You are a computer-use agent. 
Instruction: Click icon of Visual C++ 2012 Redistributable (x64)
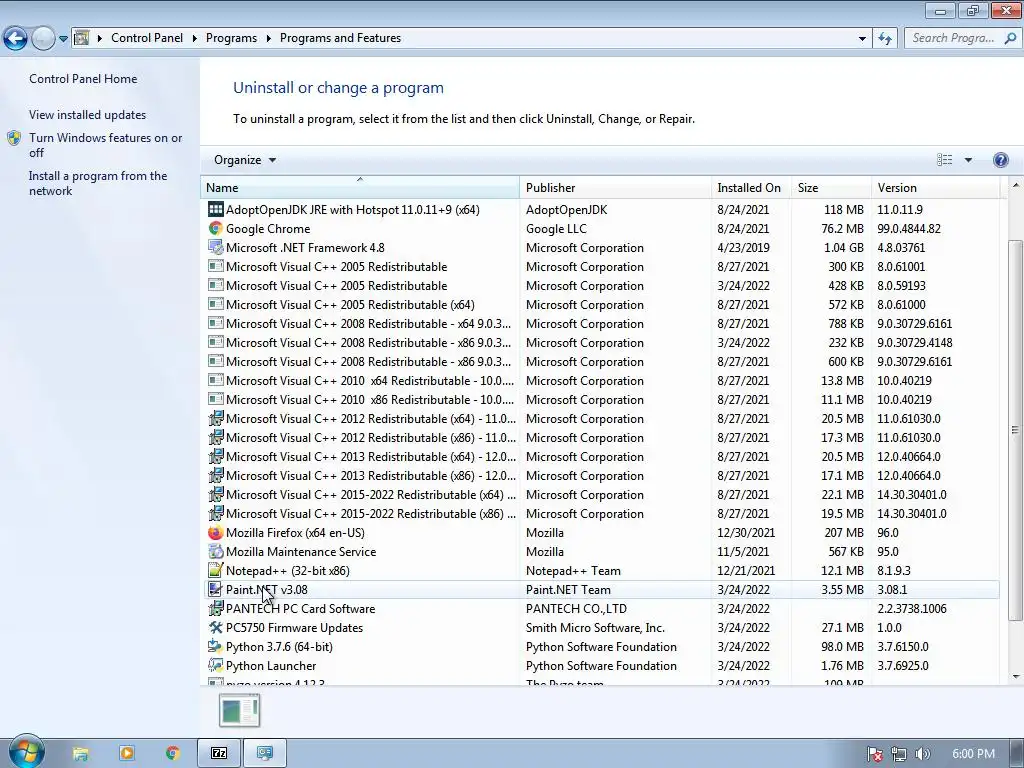coord(216,419)
